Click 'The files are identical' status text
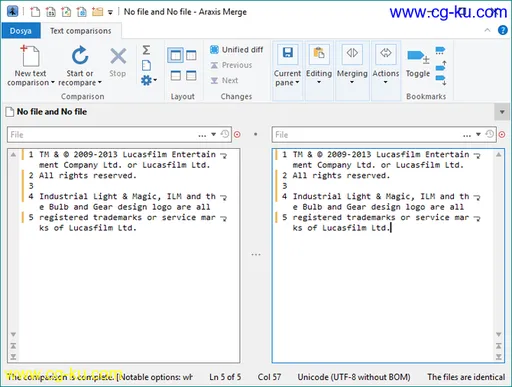The image size is (512, 387). click(x=466, y=377)
